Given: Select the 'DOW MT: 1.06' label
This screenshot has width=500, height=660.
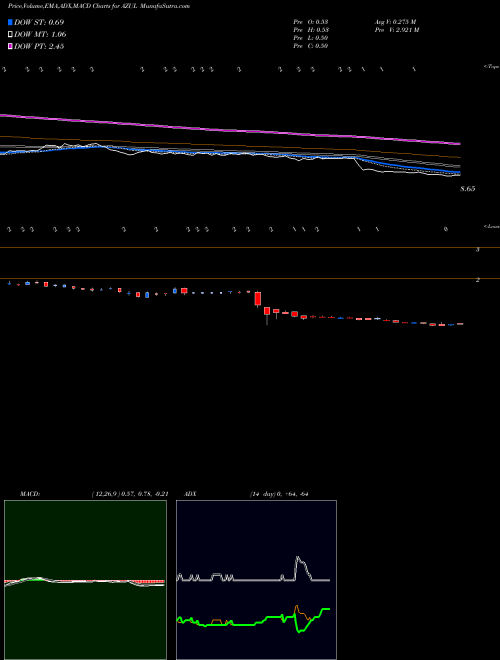Looking at the screenshot, I should click(40, 35).
